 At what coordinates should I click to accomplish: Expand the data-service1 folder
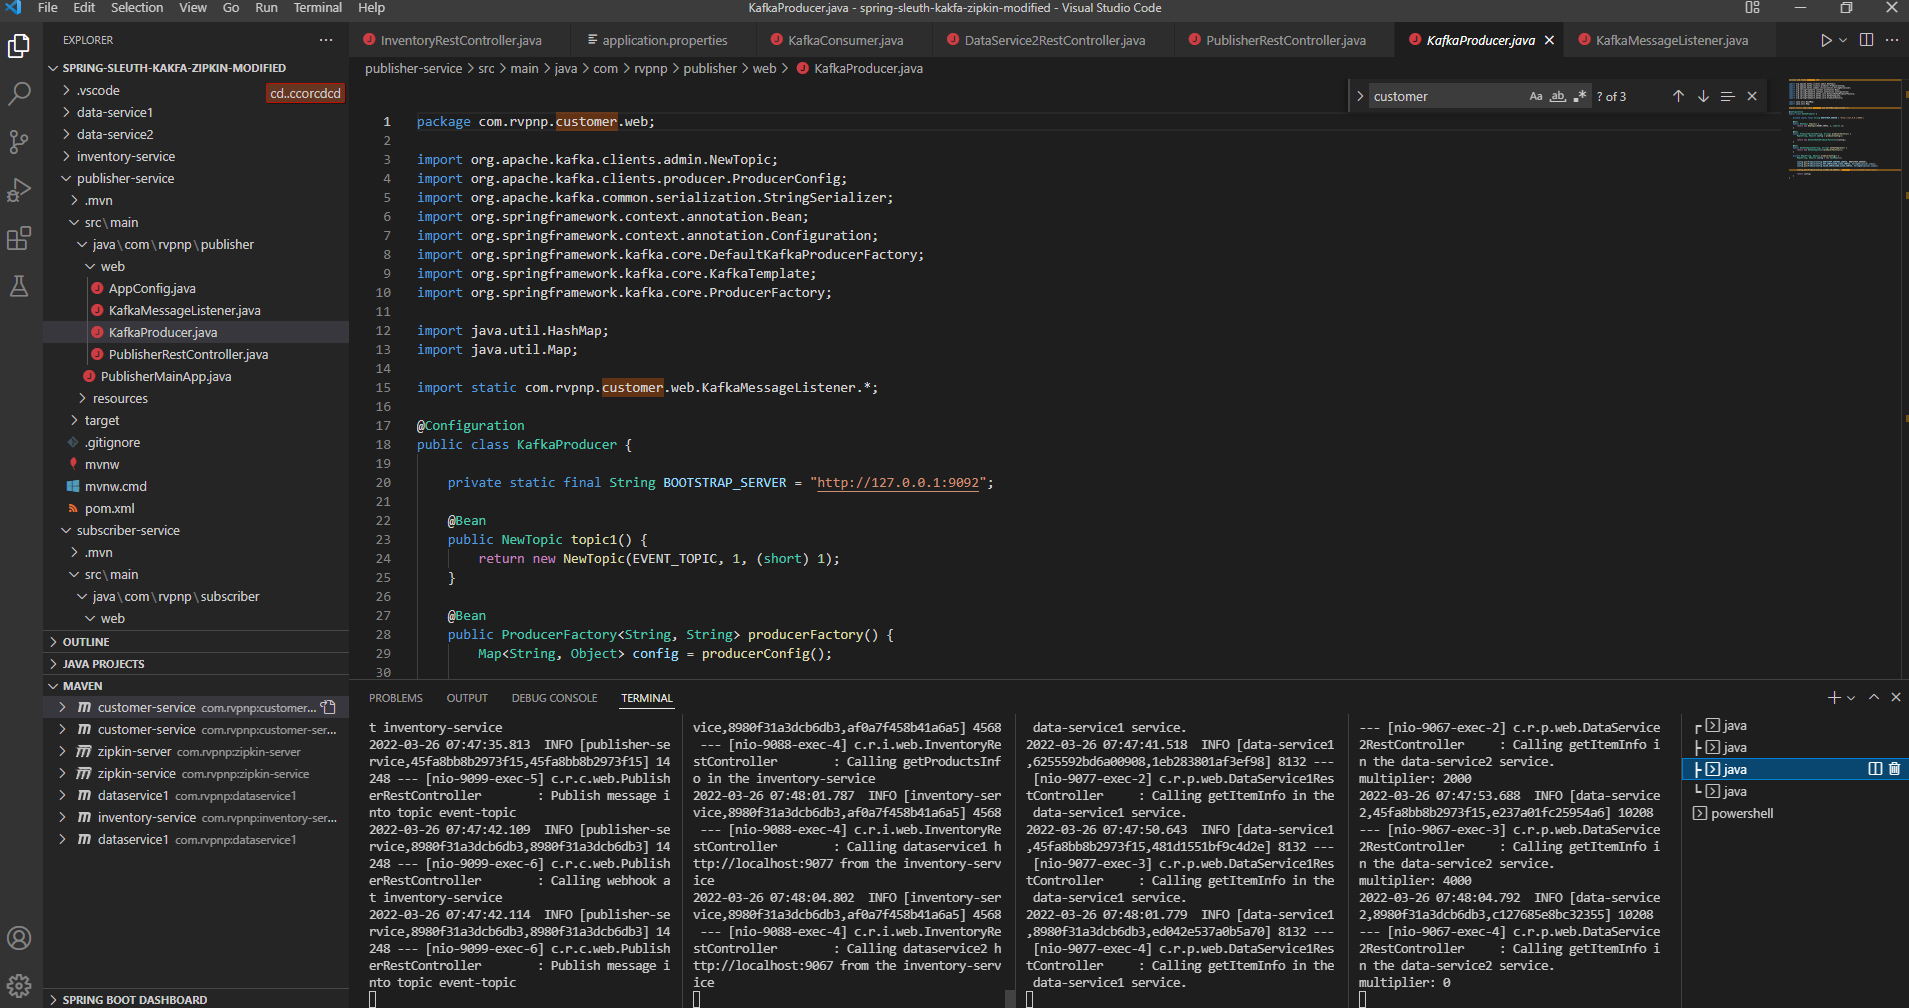(115, 112)
